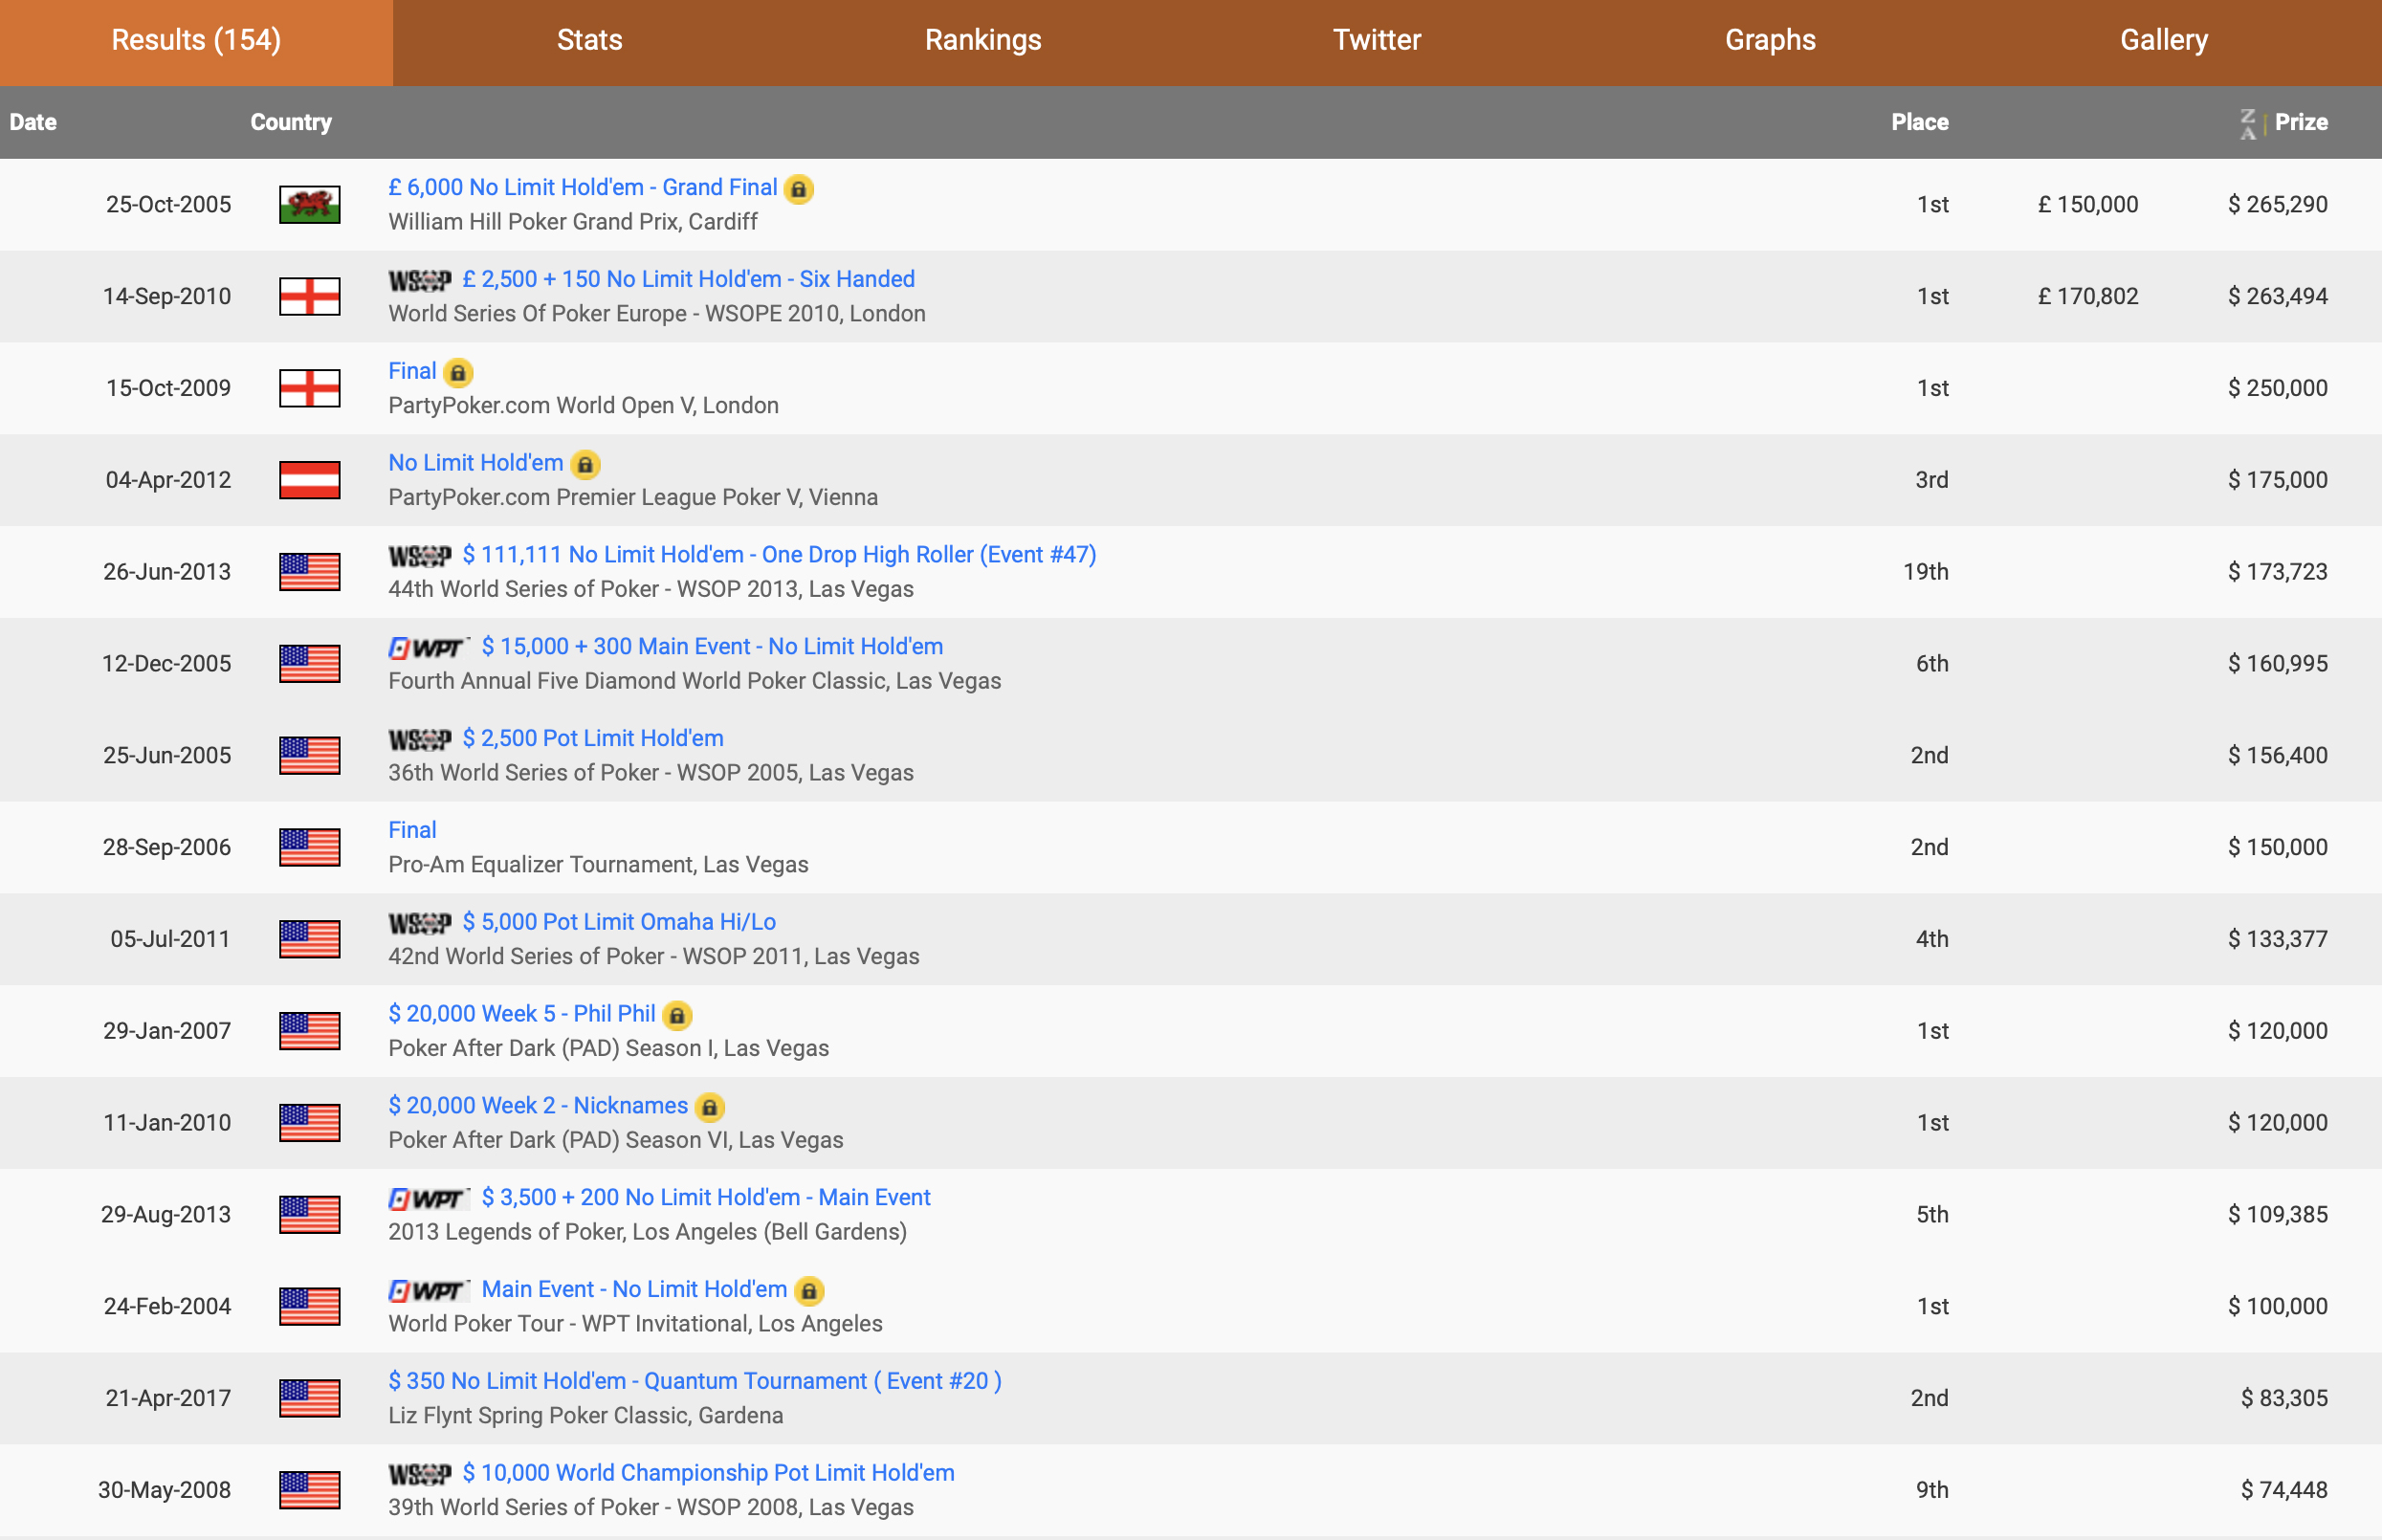Sort by Country column header
The width and height of the screenshot is (2382, 1540).
pos(291,122)
